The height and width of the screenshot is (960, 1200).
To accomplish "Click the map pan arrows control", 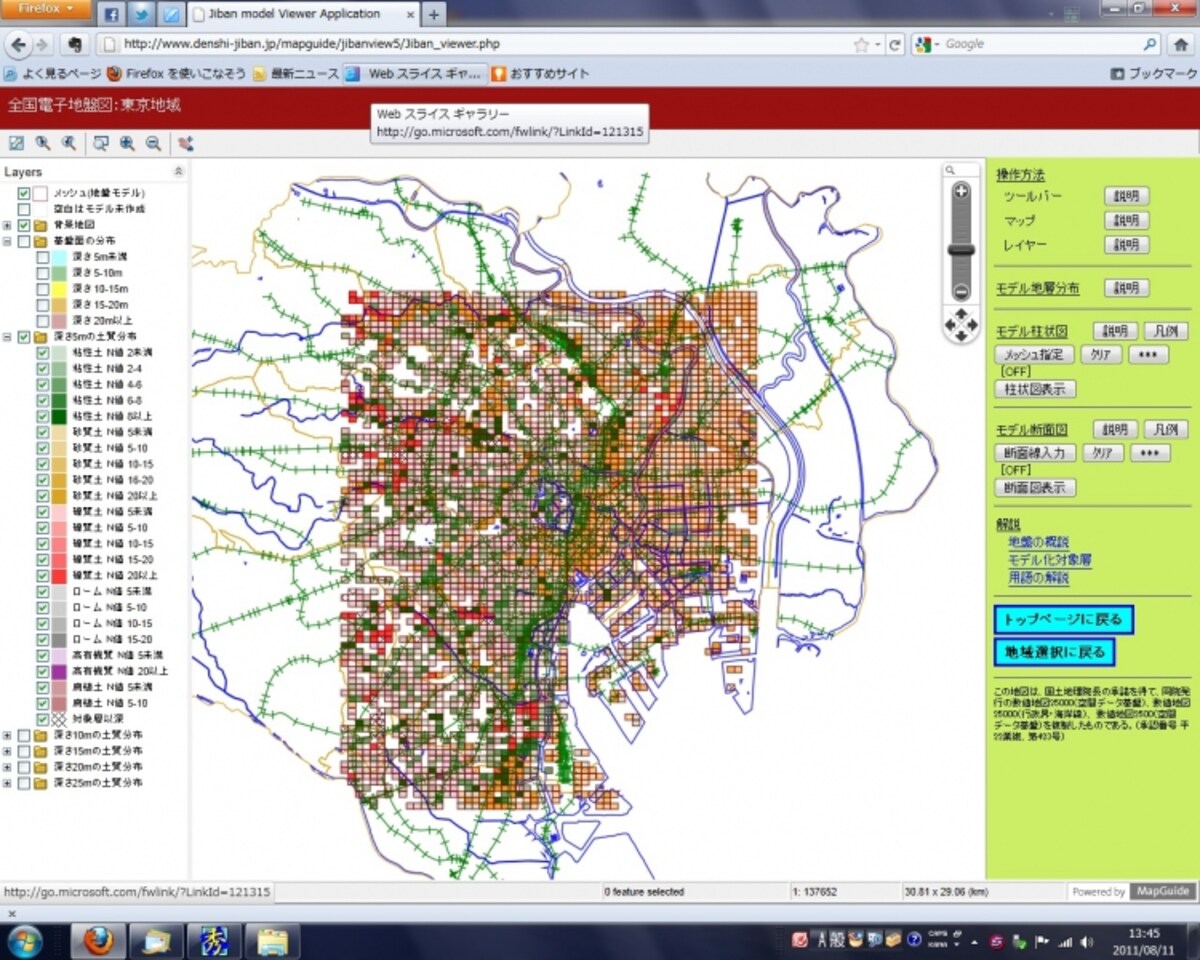I will tap(961, 325).
